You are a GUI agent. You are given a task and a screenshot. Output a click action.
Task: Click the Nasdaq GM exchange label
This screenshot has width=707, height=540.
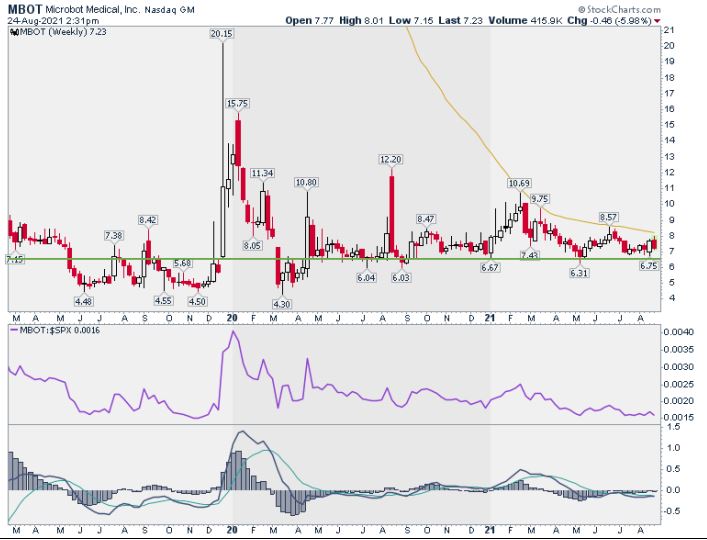[x=170, y=9]
